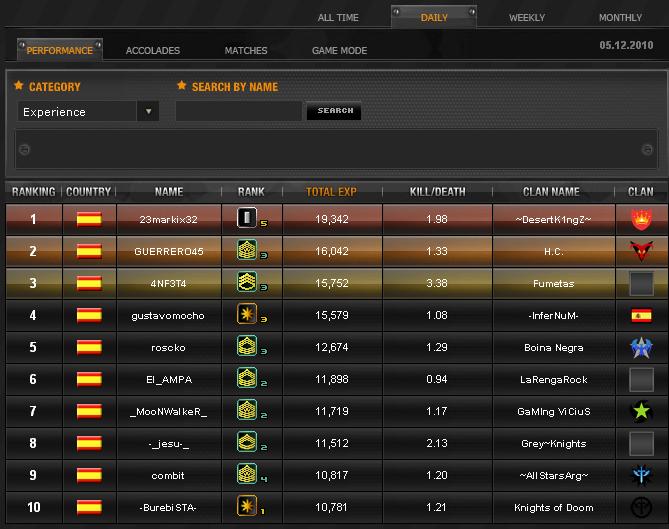The height and width of the screenshot is (529, 669).
Task: Click the Spain flag for rank 1
Action: [89, 219]
